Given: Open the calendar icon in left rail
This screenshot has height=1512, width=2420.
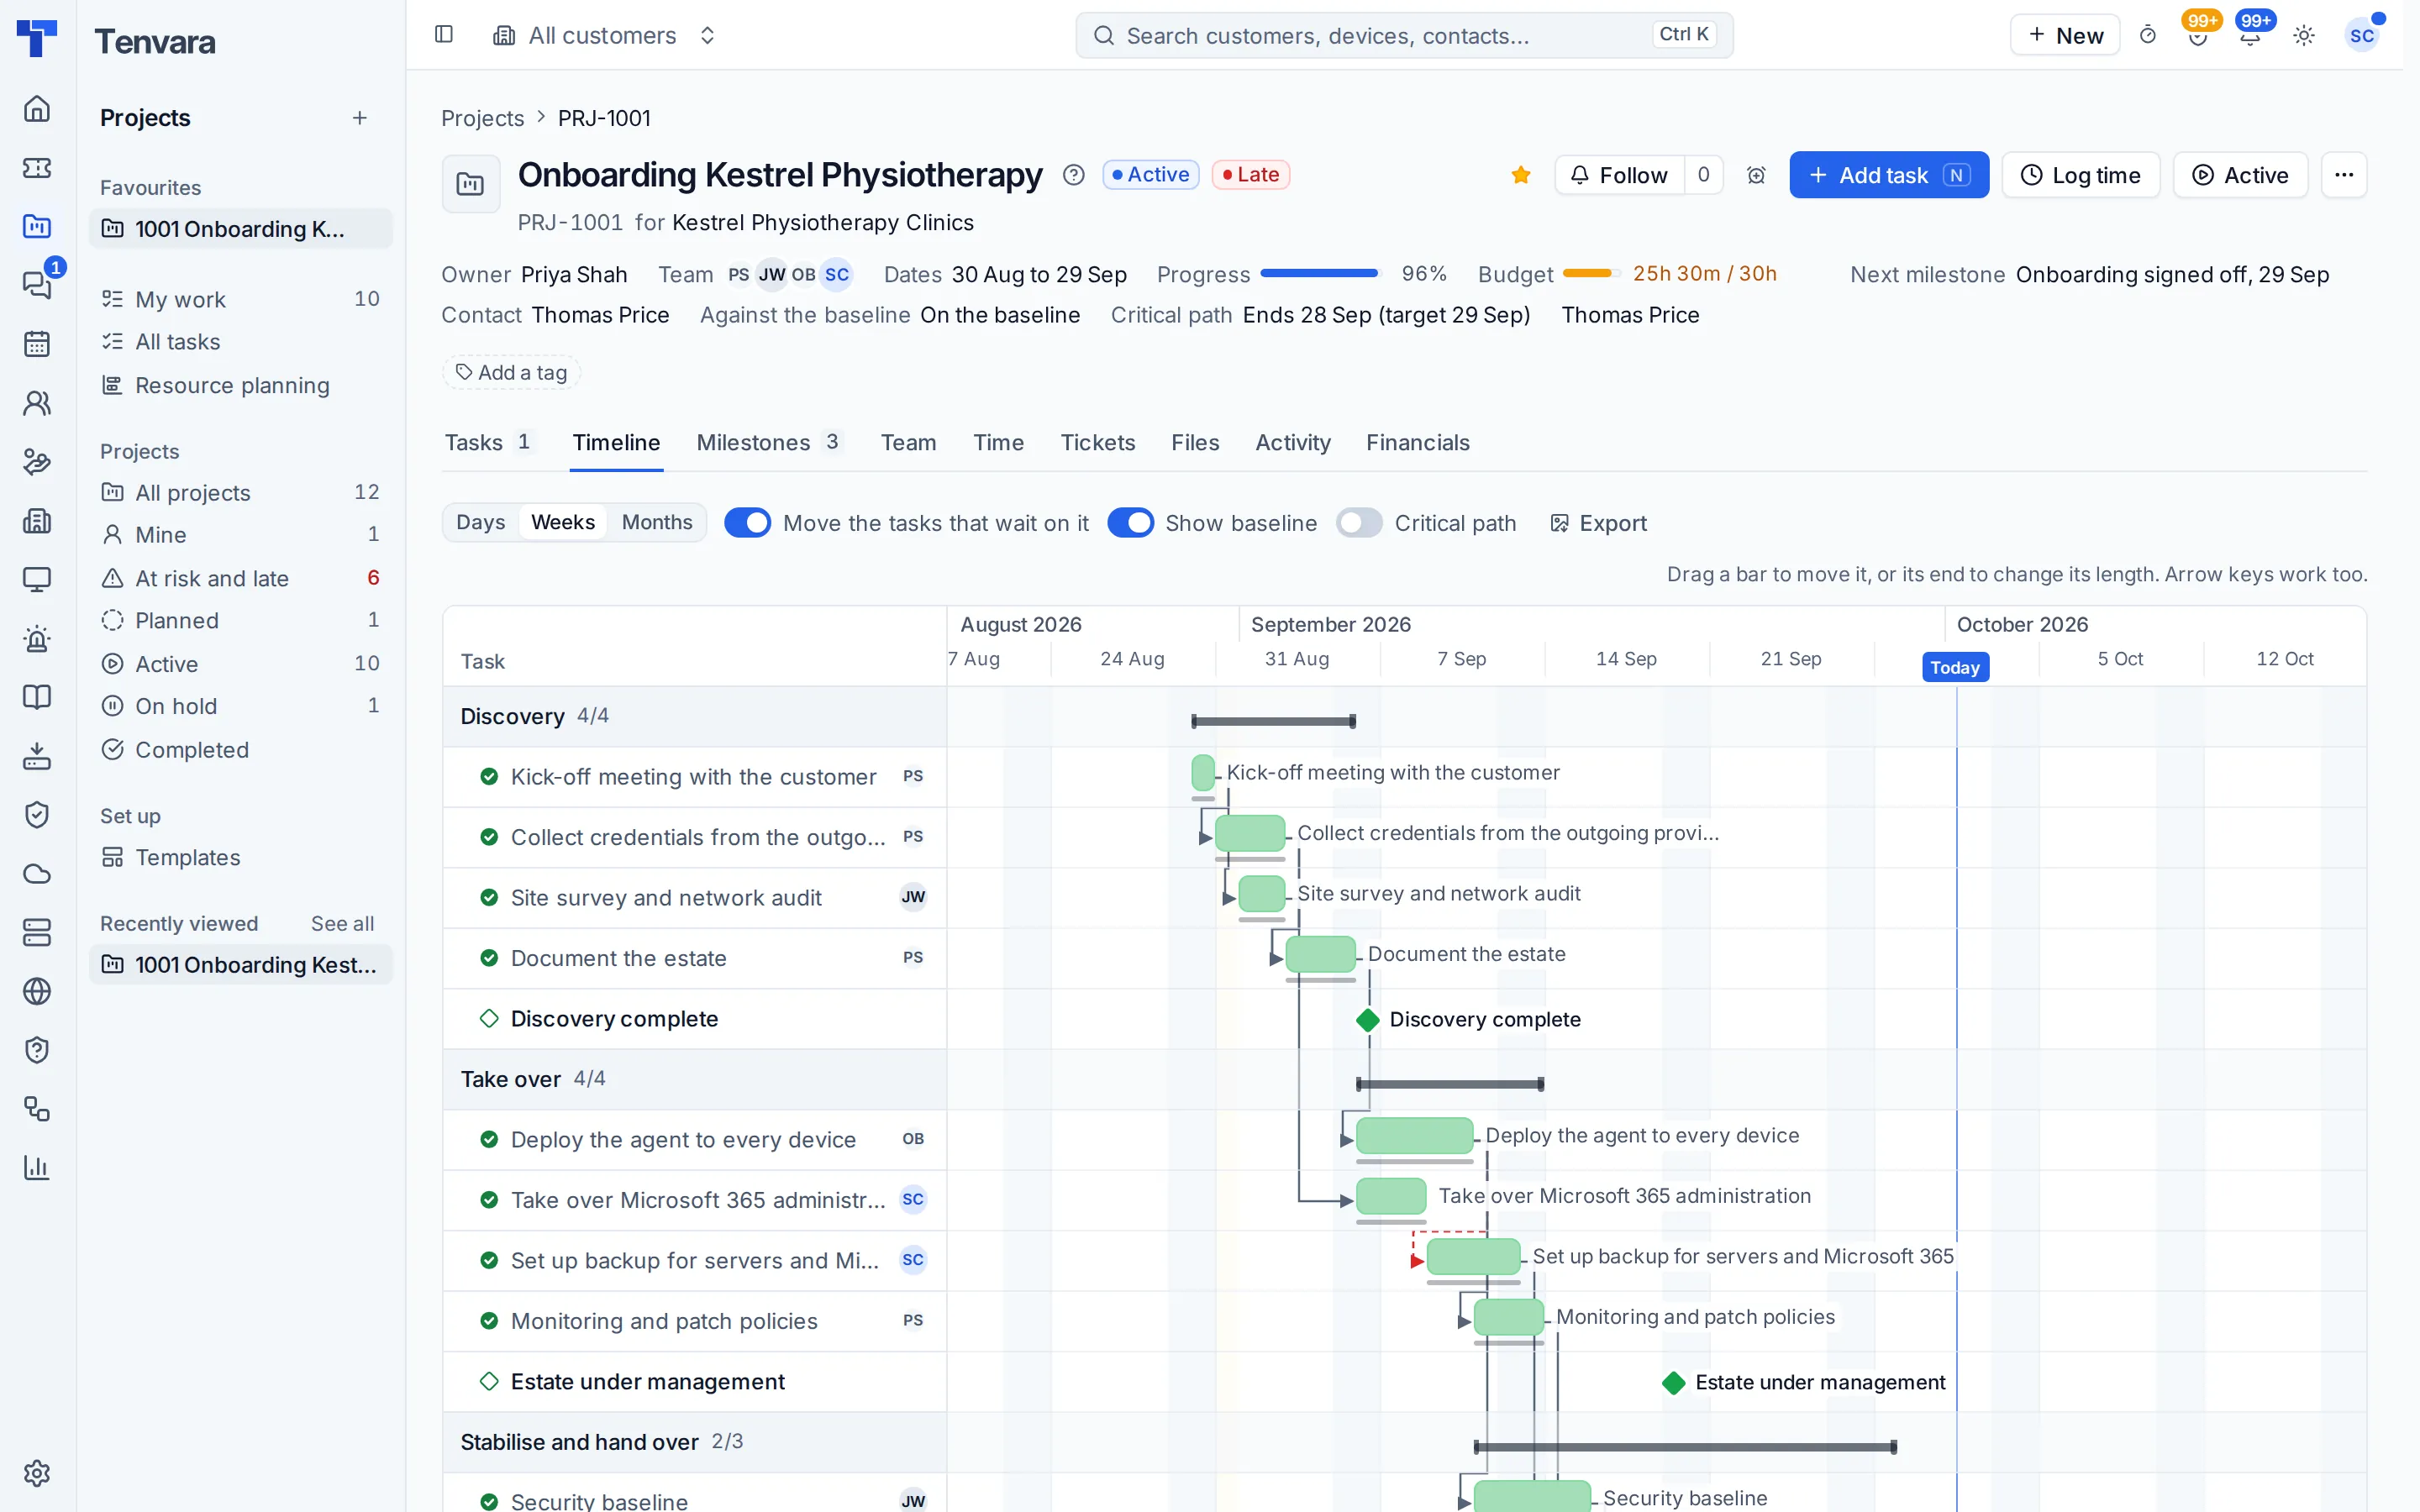Looking at the screenshot, I should click(x=37, y=344).
